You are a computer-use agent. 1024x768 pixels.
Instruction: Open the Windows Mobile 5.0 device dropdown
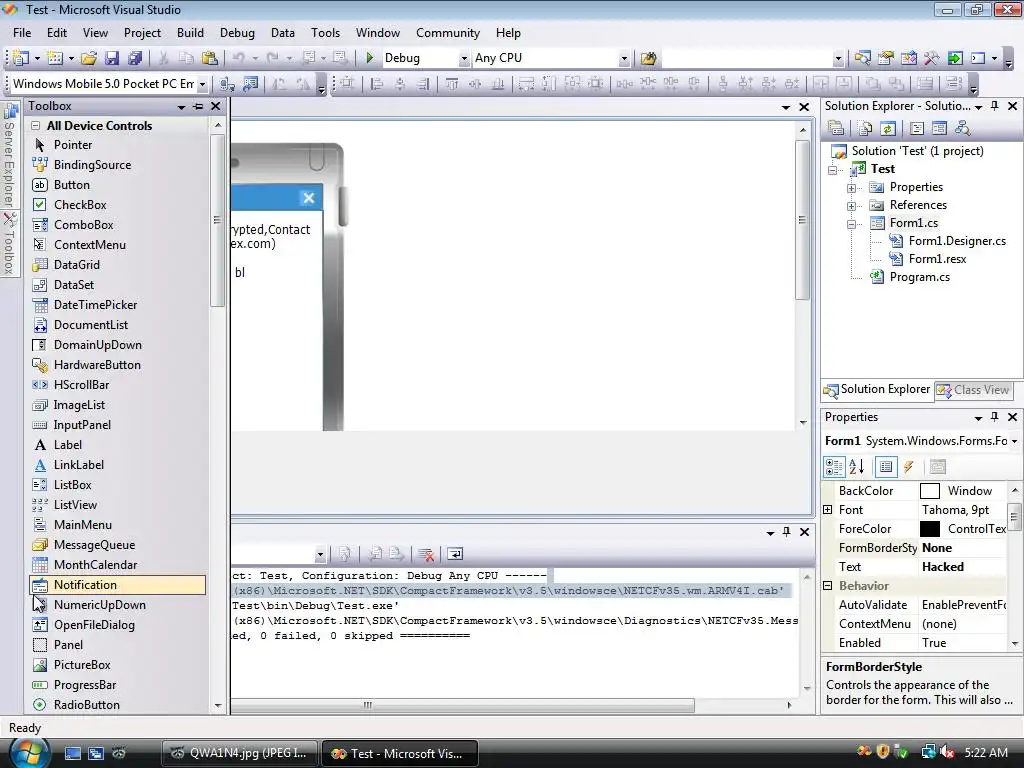[202, 84]
